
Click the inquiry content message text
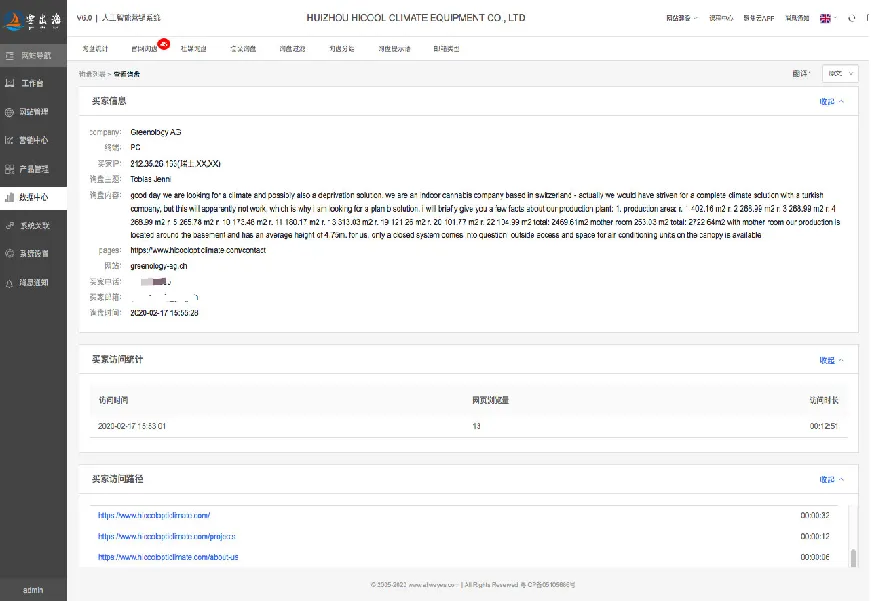tap(485, 215)
